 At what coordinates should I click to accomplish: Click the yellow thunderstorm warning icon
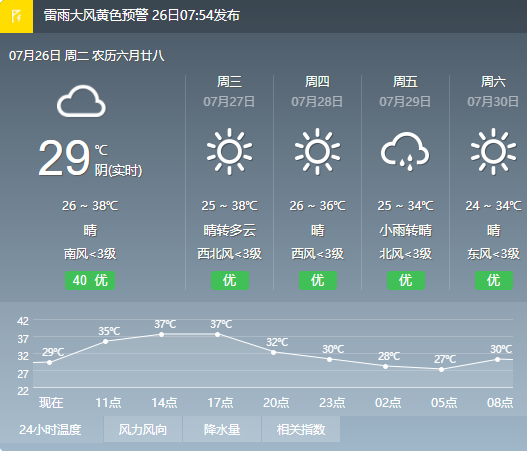click(x=16, y=16)
